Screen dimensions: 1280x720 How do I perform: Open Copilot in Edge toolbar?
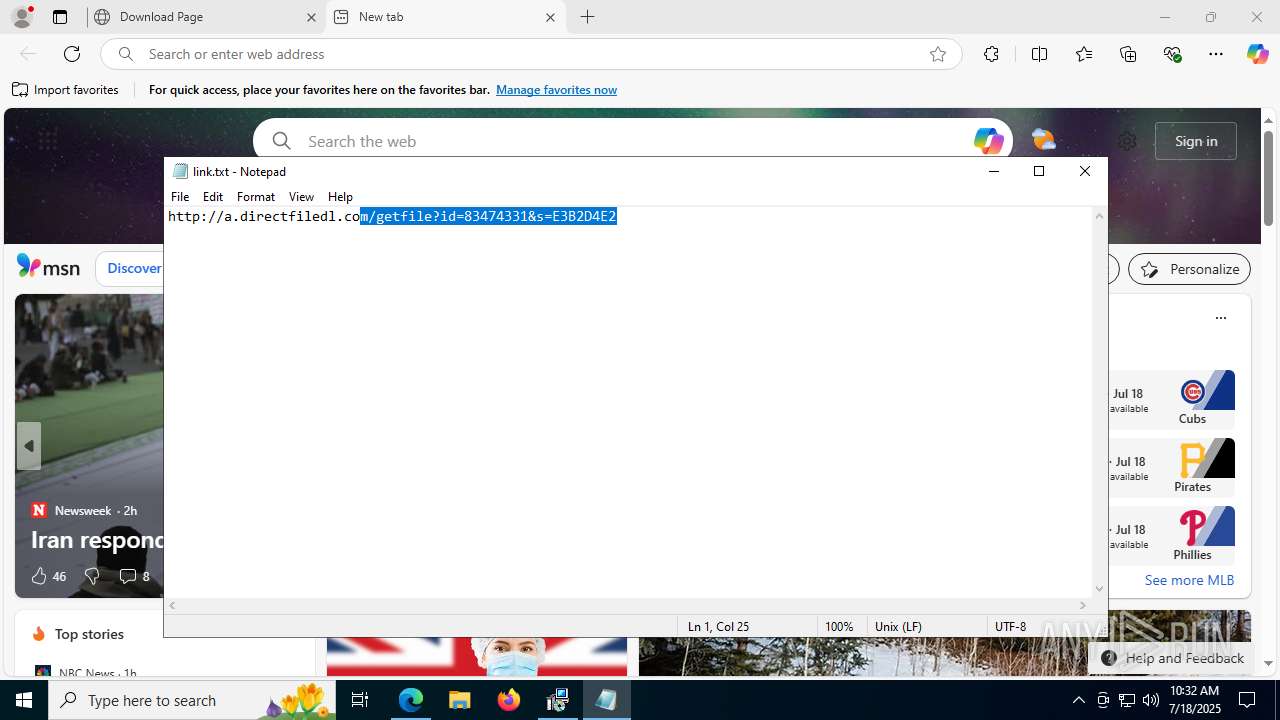(x=1257, y=54)
